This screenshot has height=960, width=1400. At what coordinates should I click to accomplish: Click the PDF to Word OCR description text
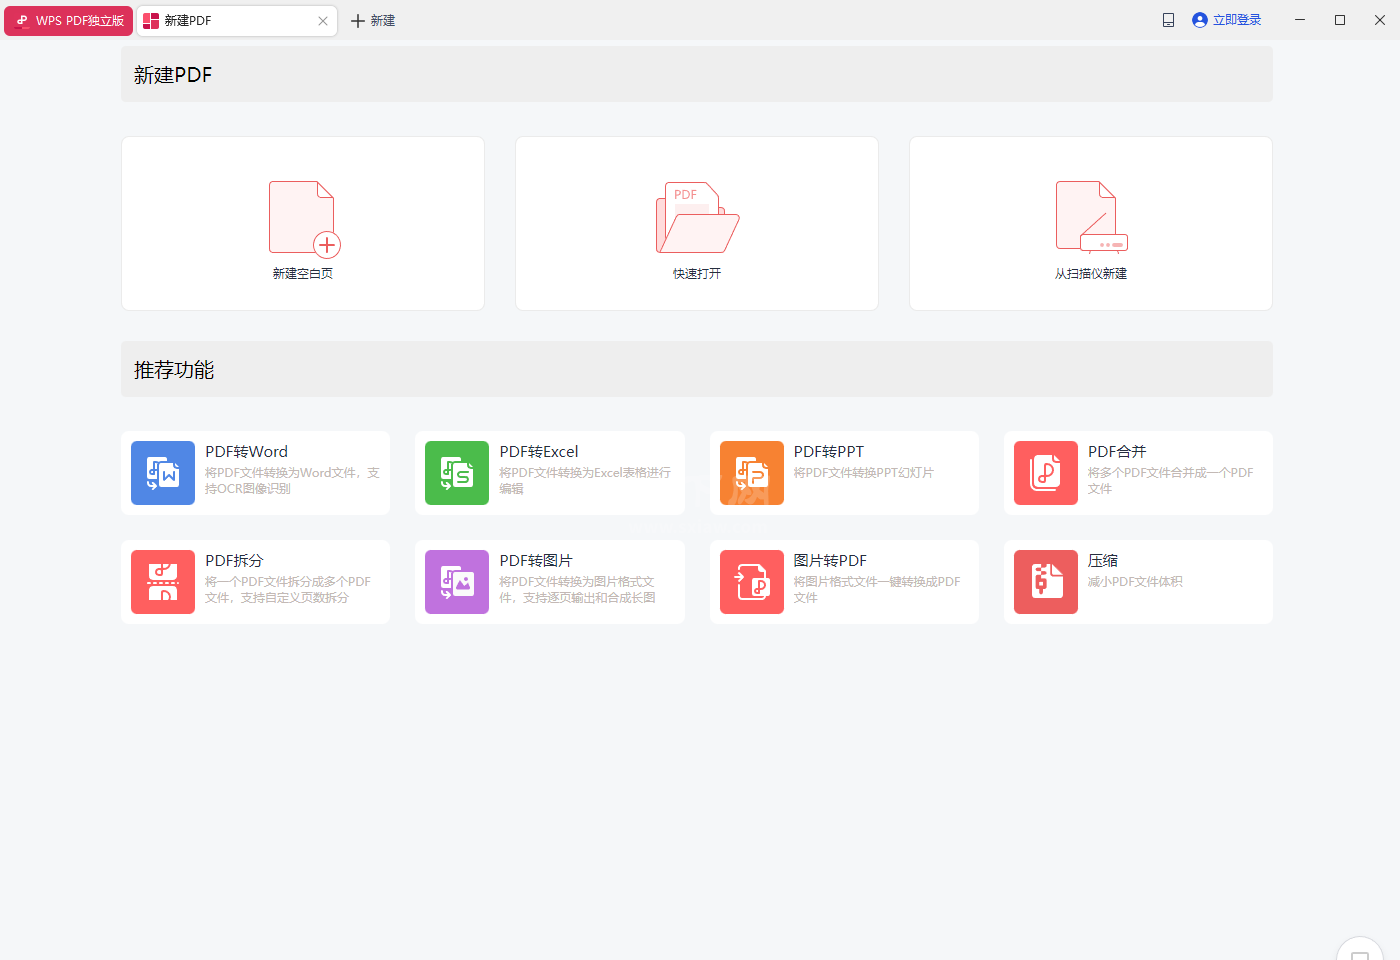click(x=292, y=481)
